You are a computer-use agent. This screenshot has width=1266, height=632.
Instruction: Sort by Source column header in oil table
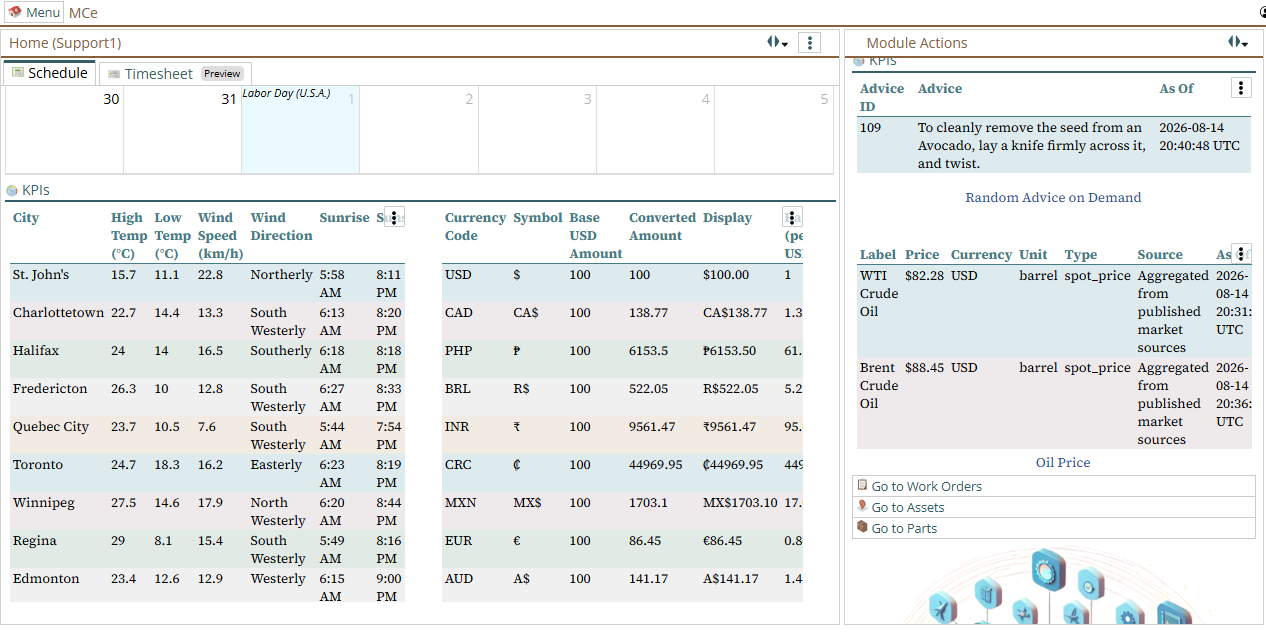(x=1160, y=255)
